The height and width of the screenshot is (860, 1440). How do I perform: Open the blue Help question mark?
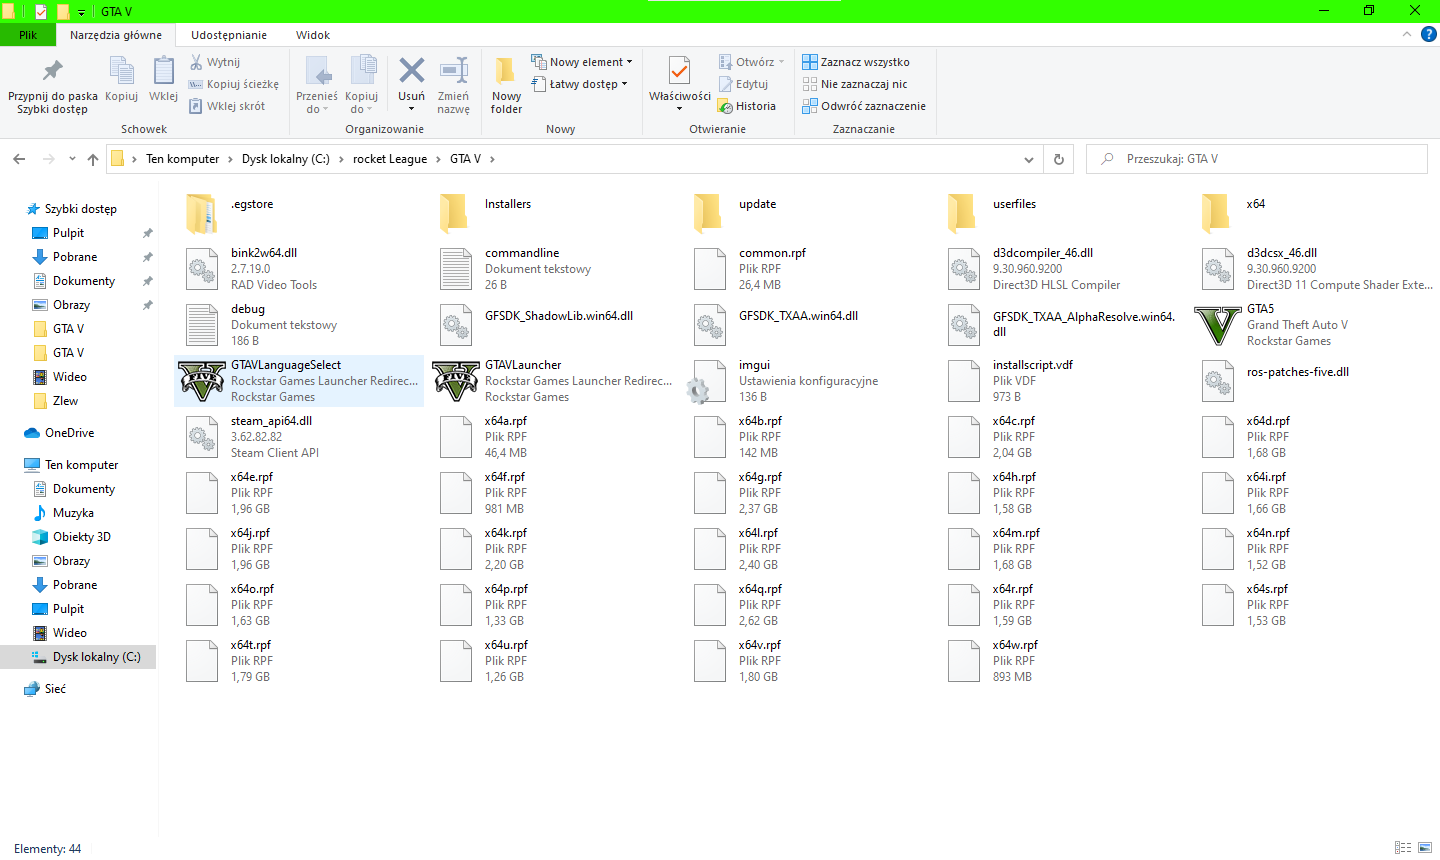pyautogui.click(x=1429, y=34)
